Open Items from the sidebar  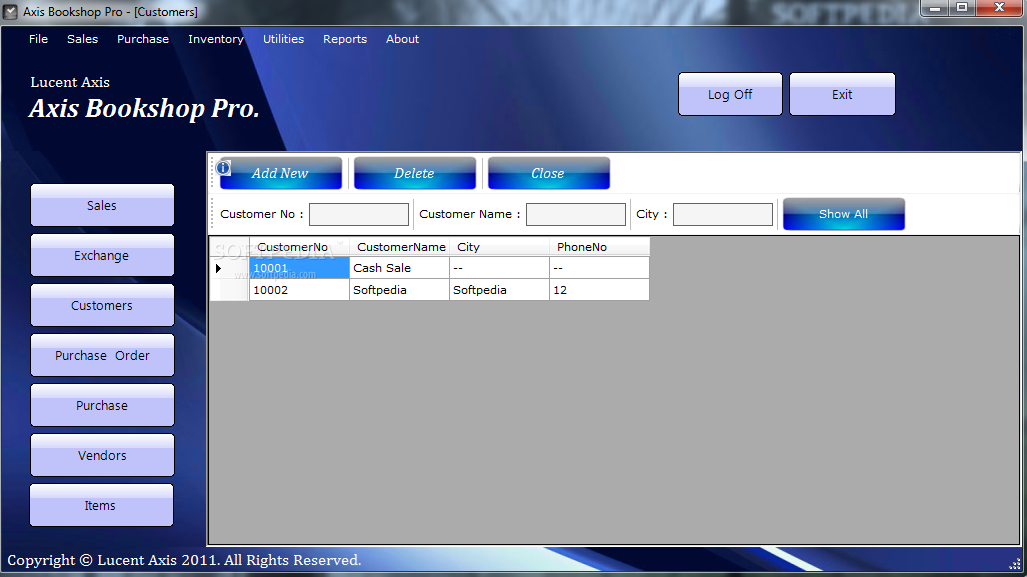pos(102,505)
